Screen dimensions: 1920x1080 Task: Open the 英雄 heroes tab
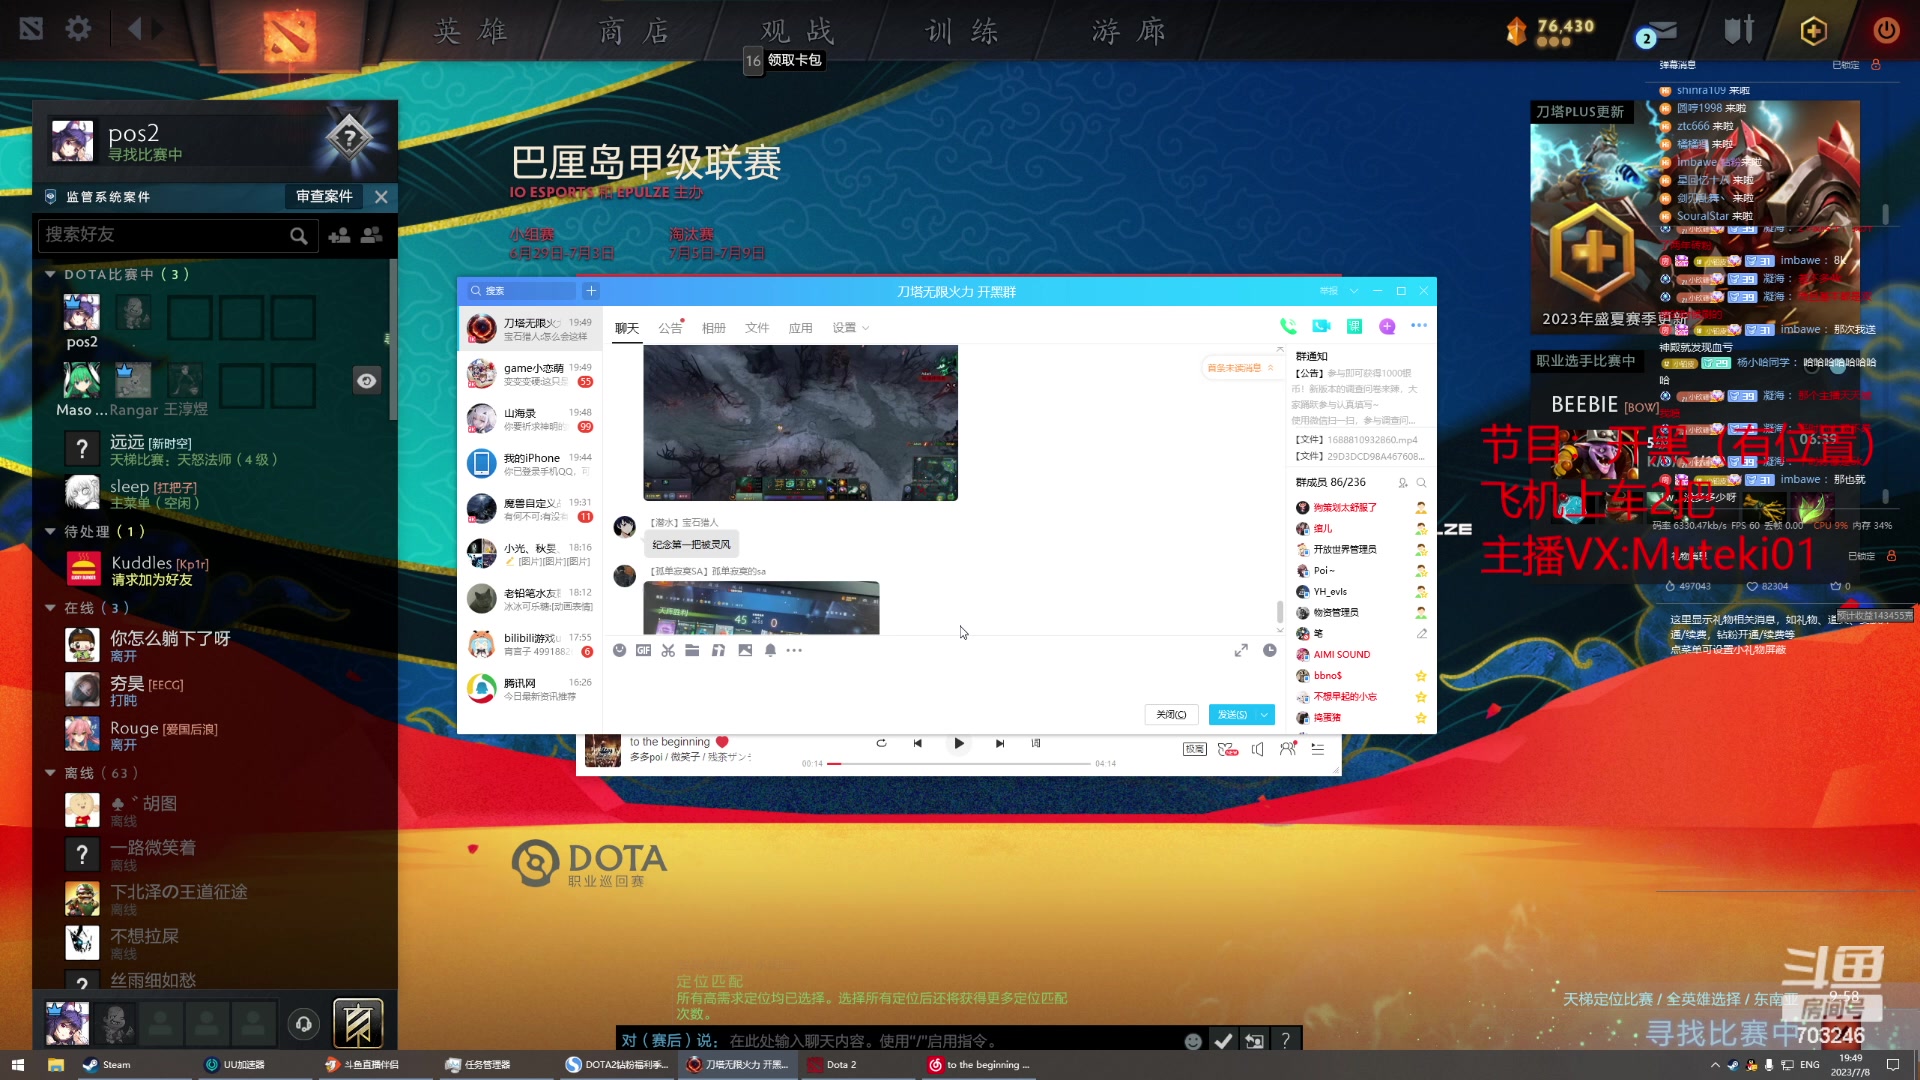point(470,31)
